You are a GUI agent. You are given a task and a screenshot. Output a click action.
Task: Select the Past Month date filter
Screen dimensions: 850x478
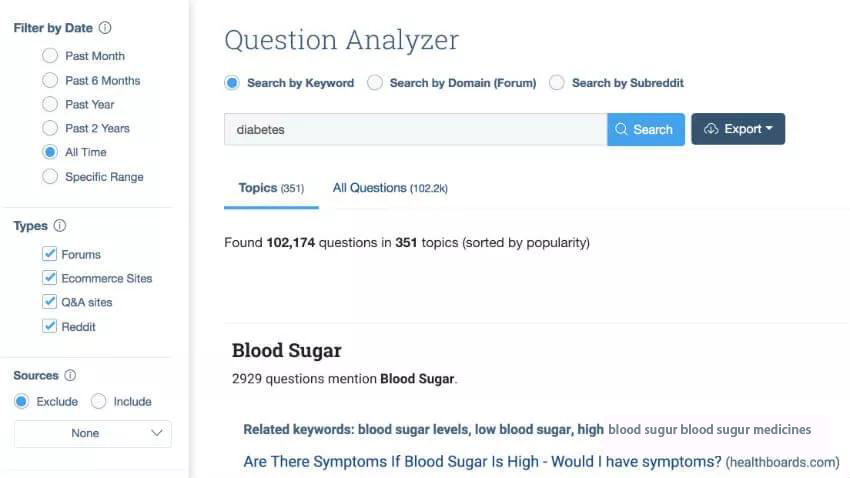(x=50, y=56)
